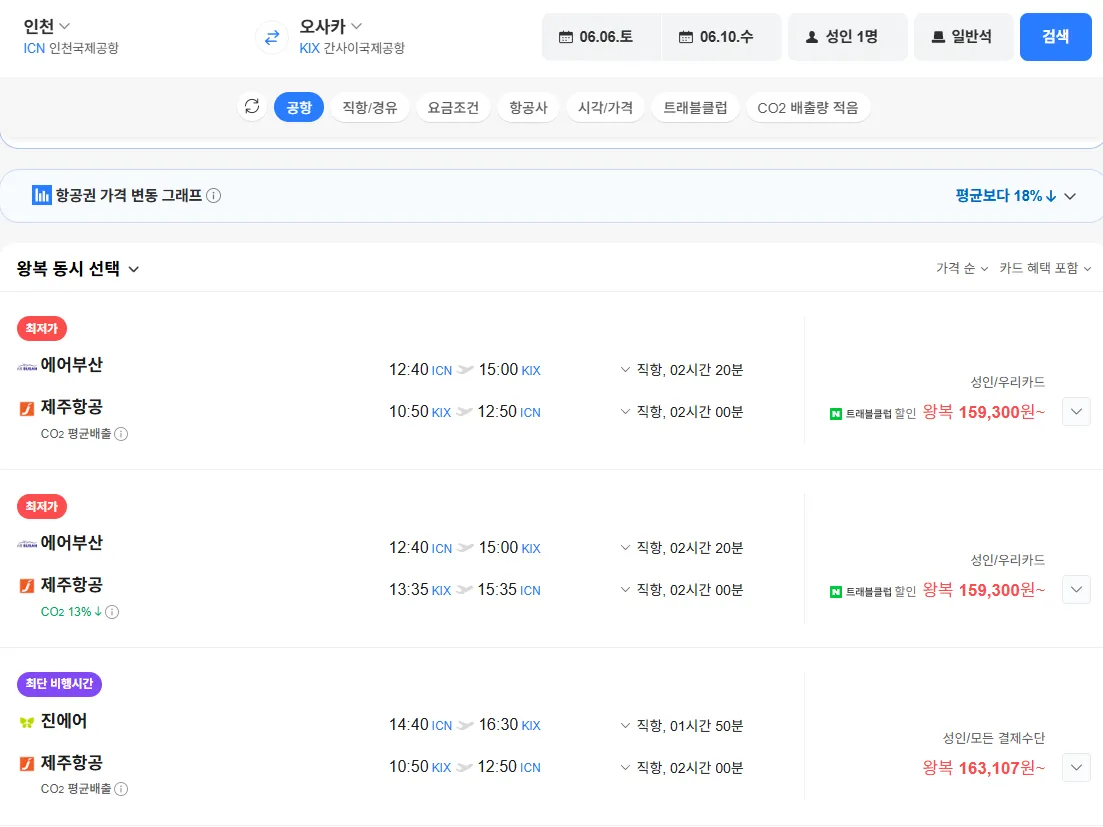Click info icon beside first CO2 평균배출
The width and height of the screenshot is (1103, 827).
click(121, 434)
